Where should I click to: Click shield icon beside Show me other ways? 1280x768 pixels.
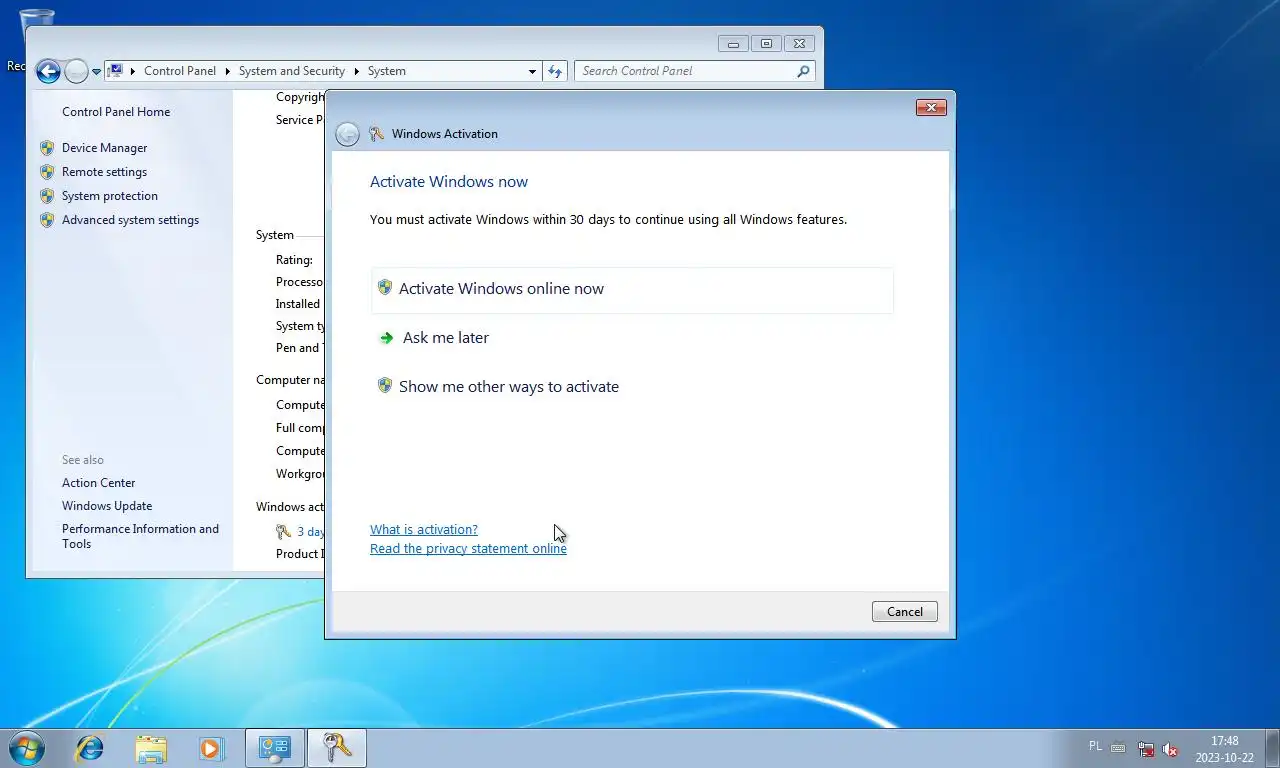click(385, 386)
